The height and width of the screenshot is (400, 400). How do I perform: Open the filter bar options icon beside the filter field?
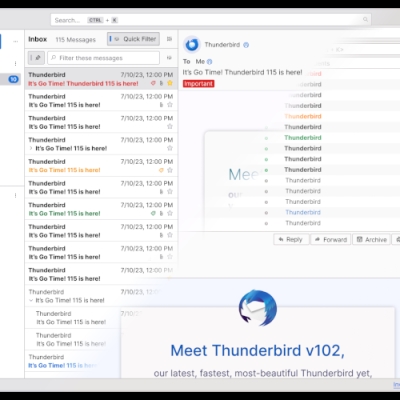pyautogui.click(x=169, y=58)
